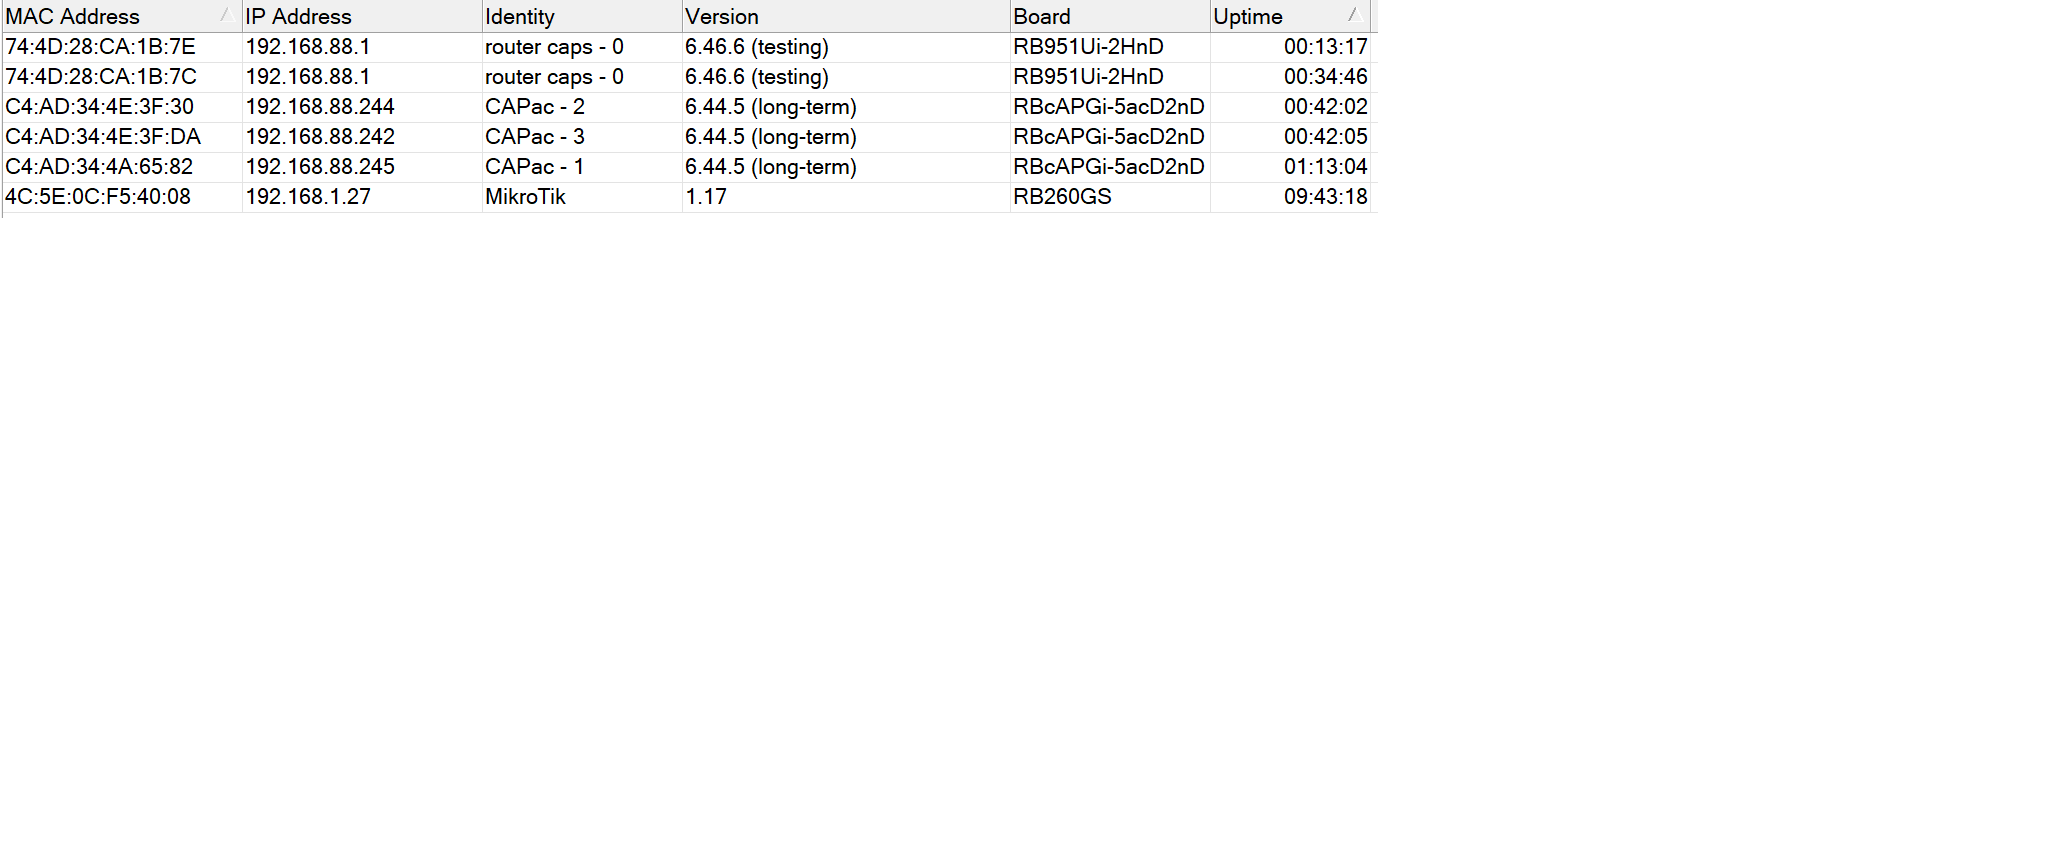Click the MAC Address column header

click(x=75, y=15)
